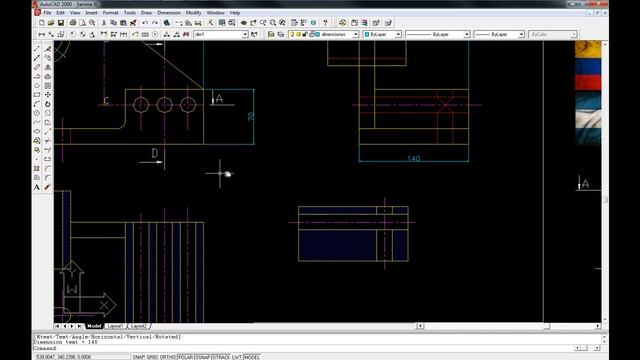
Task: Open the Dimension menu
Action: tap(169, 13)
